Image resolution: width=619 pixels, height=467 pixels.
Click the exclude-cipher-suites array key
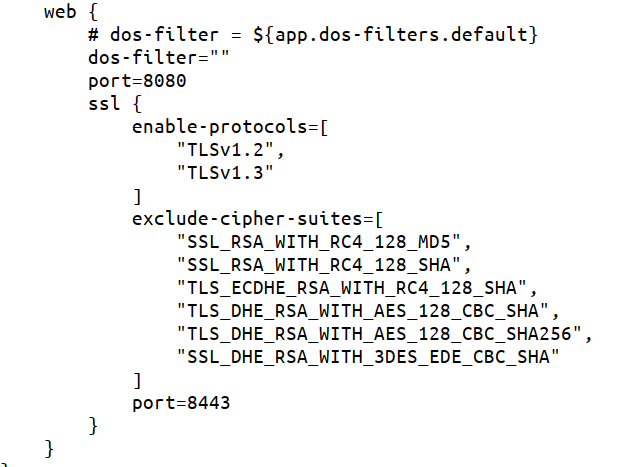point(257,217)
